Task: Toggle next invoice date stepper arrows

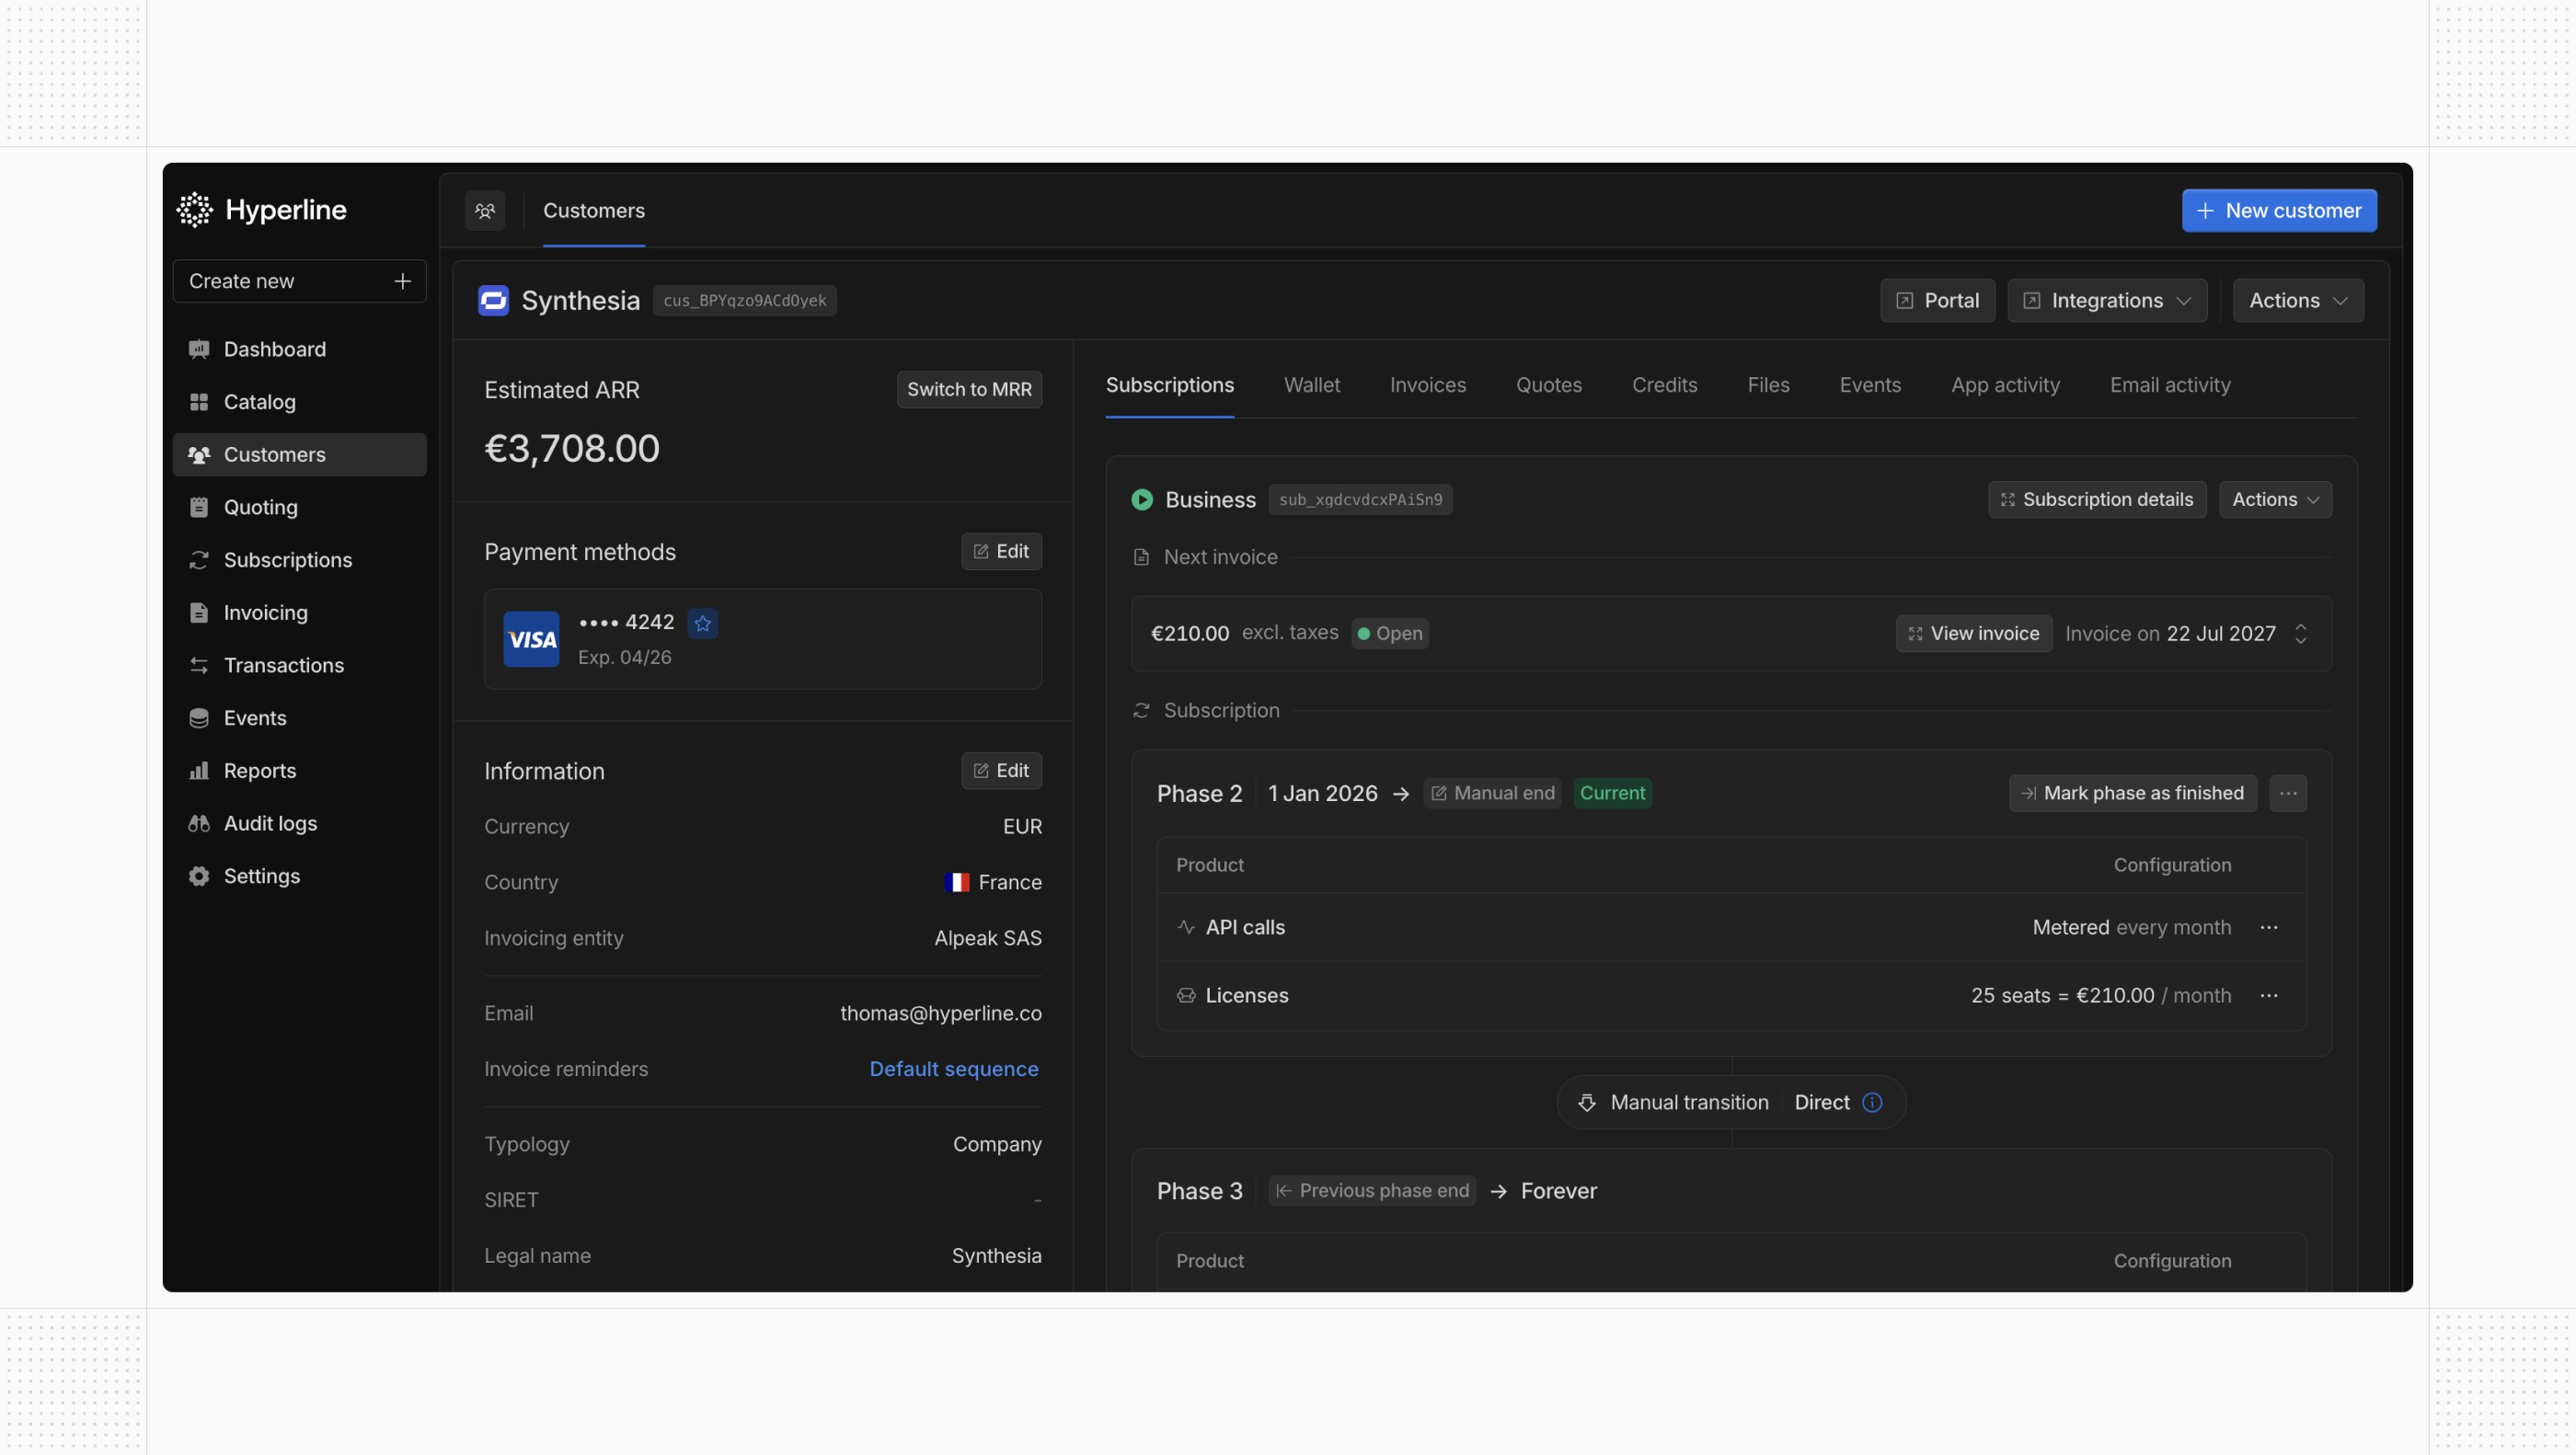Action: tap(2300, 633)
